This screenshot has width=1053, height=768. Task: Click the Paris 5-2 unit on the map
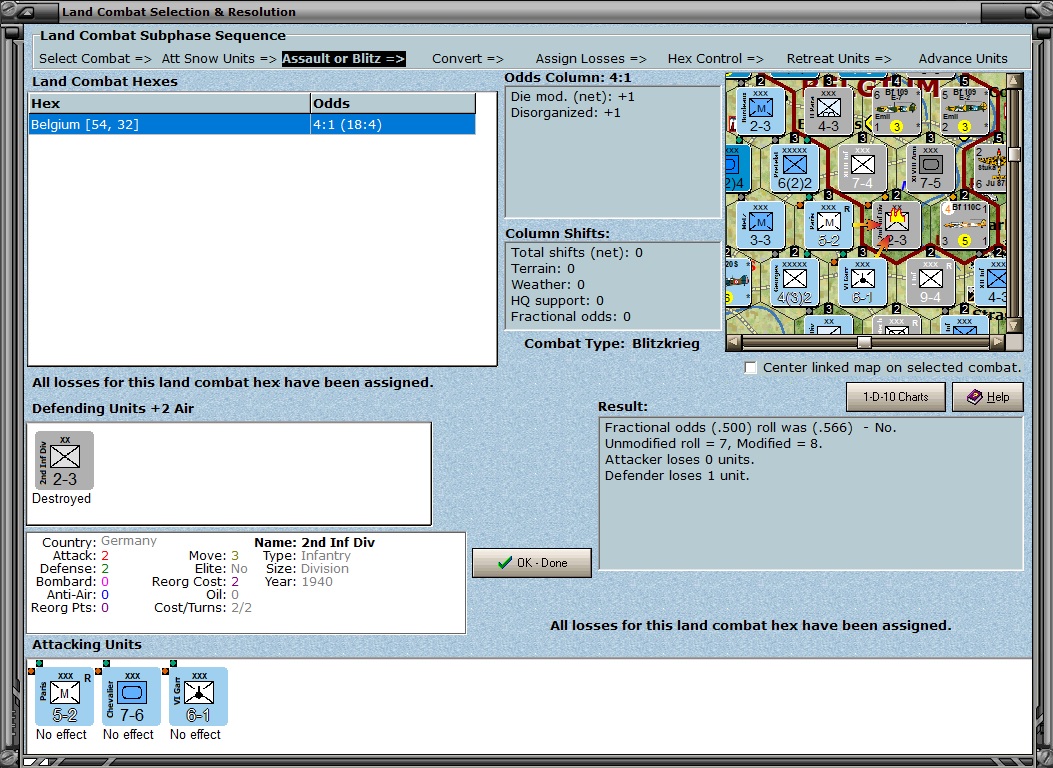(829, 225)
